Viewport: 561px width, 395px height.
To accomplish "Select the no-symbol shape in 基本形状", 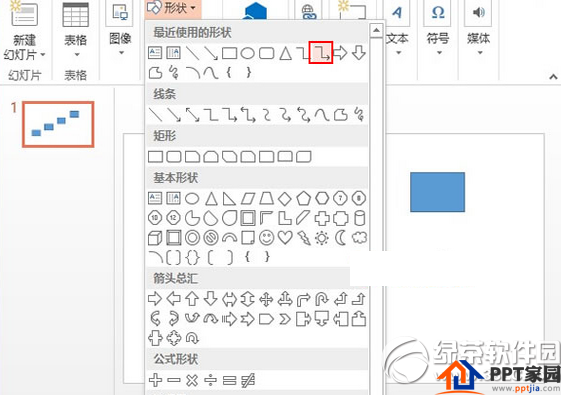I will (211, 238).
